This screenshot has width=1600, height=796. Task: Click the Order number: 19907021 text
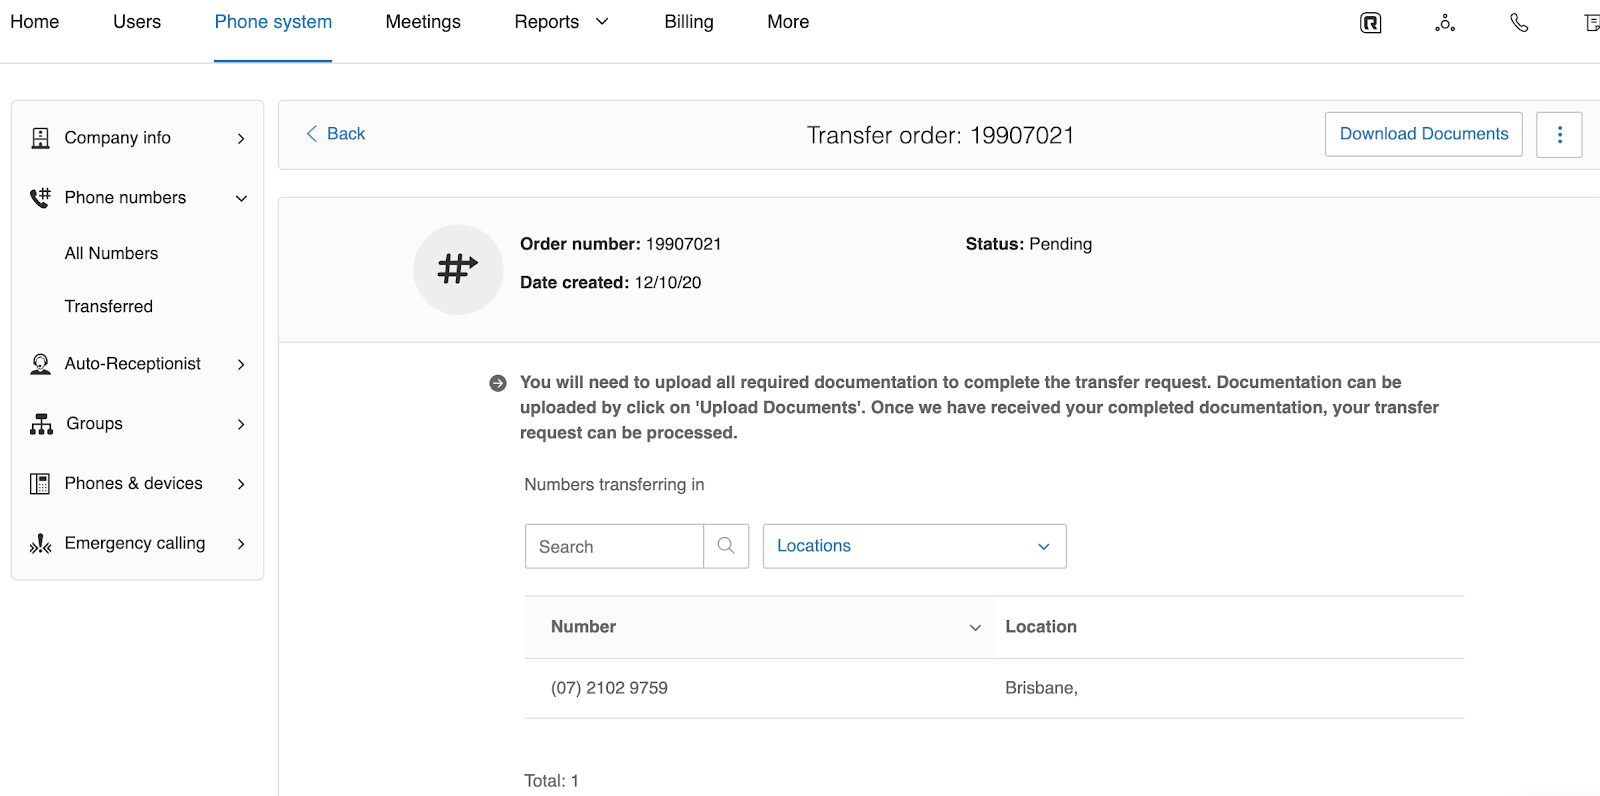coord(620,244)
